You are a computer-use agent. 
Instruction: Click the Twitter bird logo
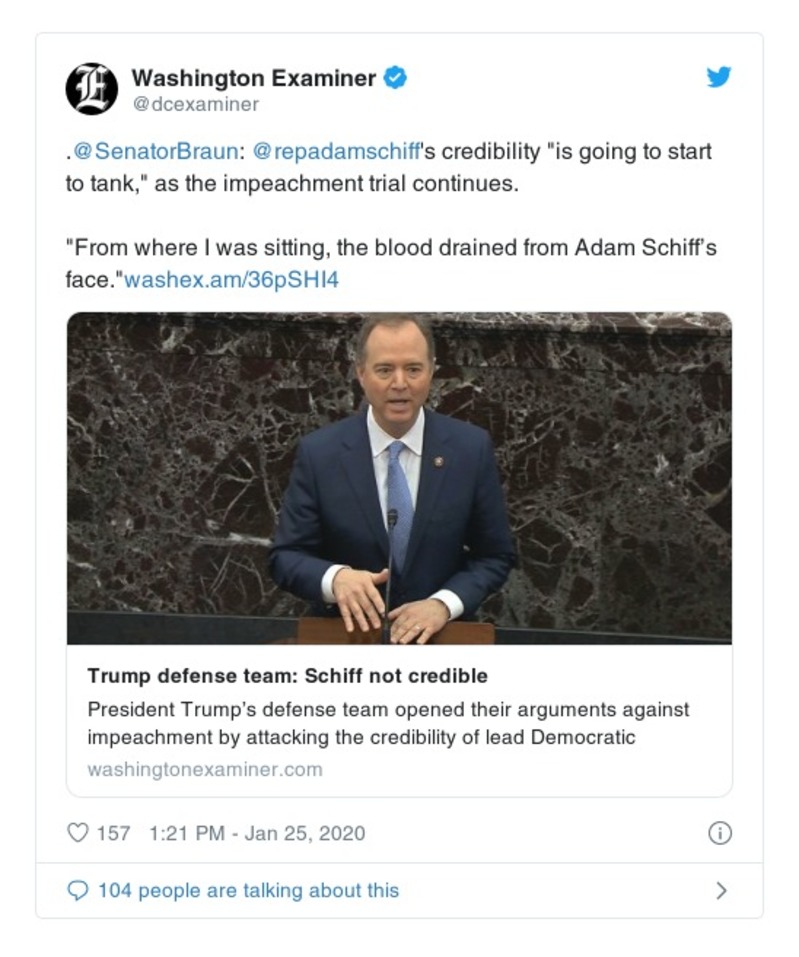tap(719, 77)
